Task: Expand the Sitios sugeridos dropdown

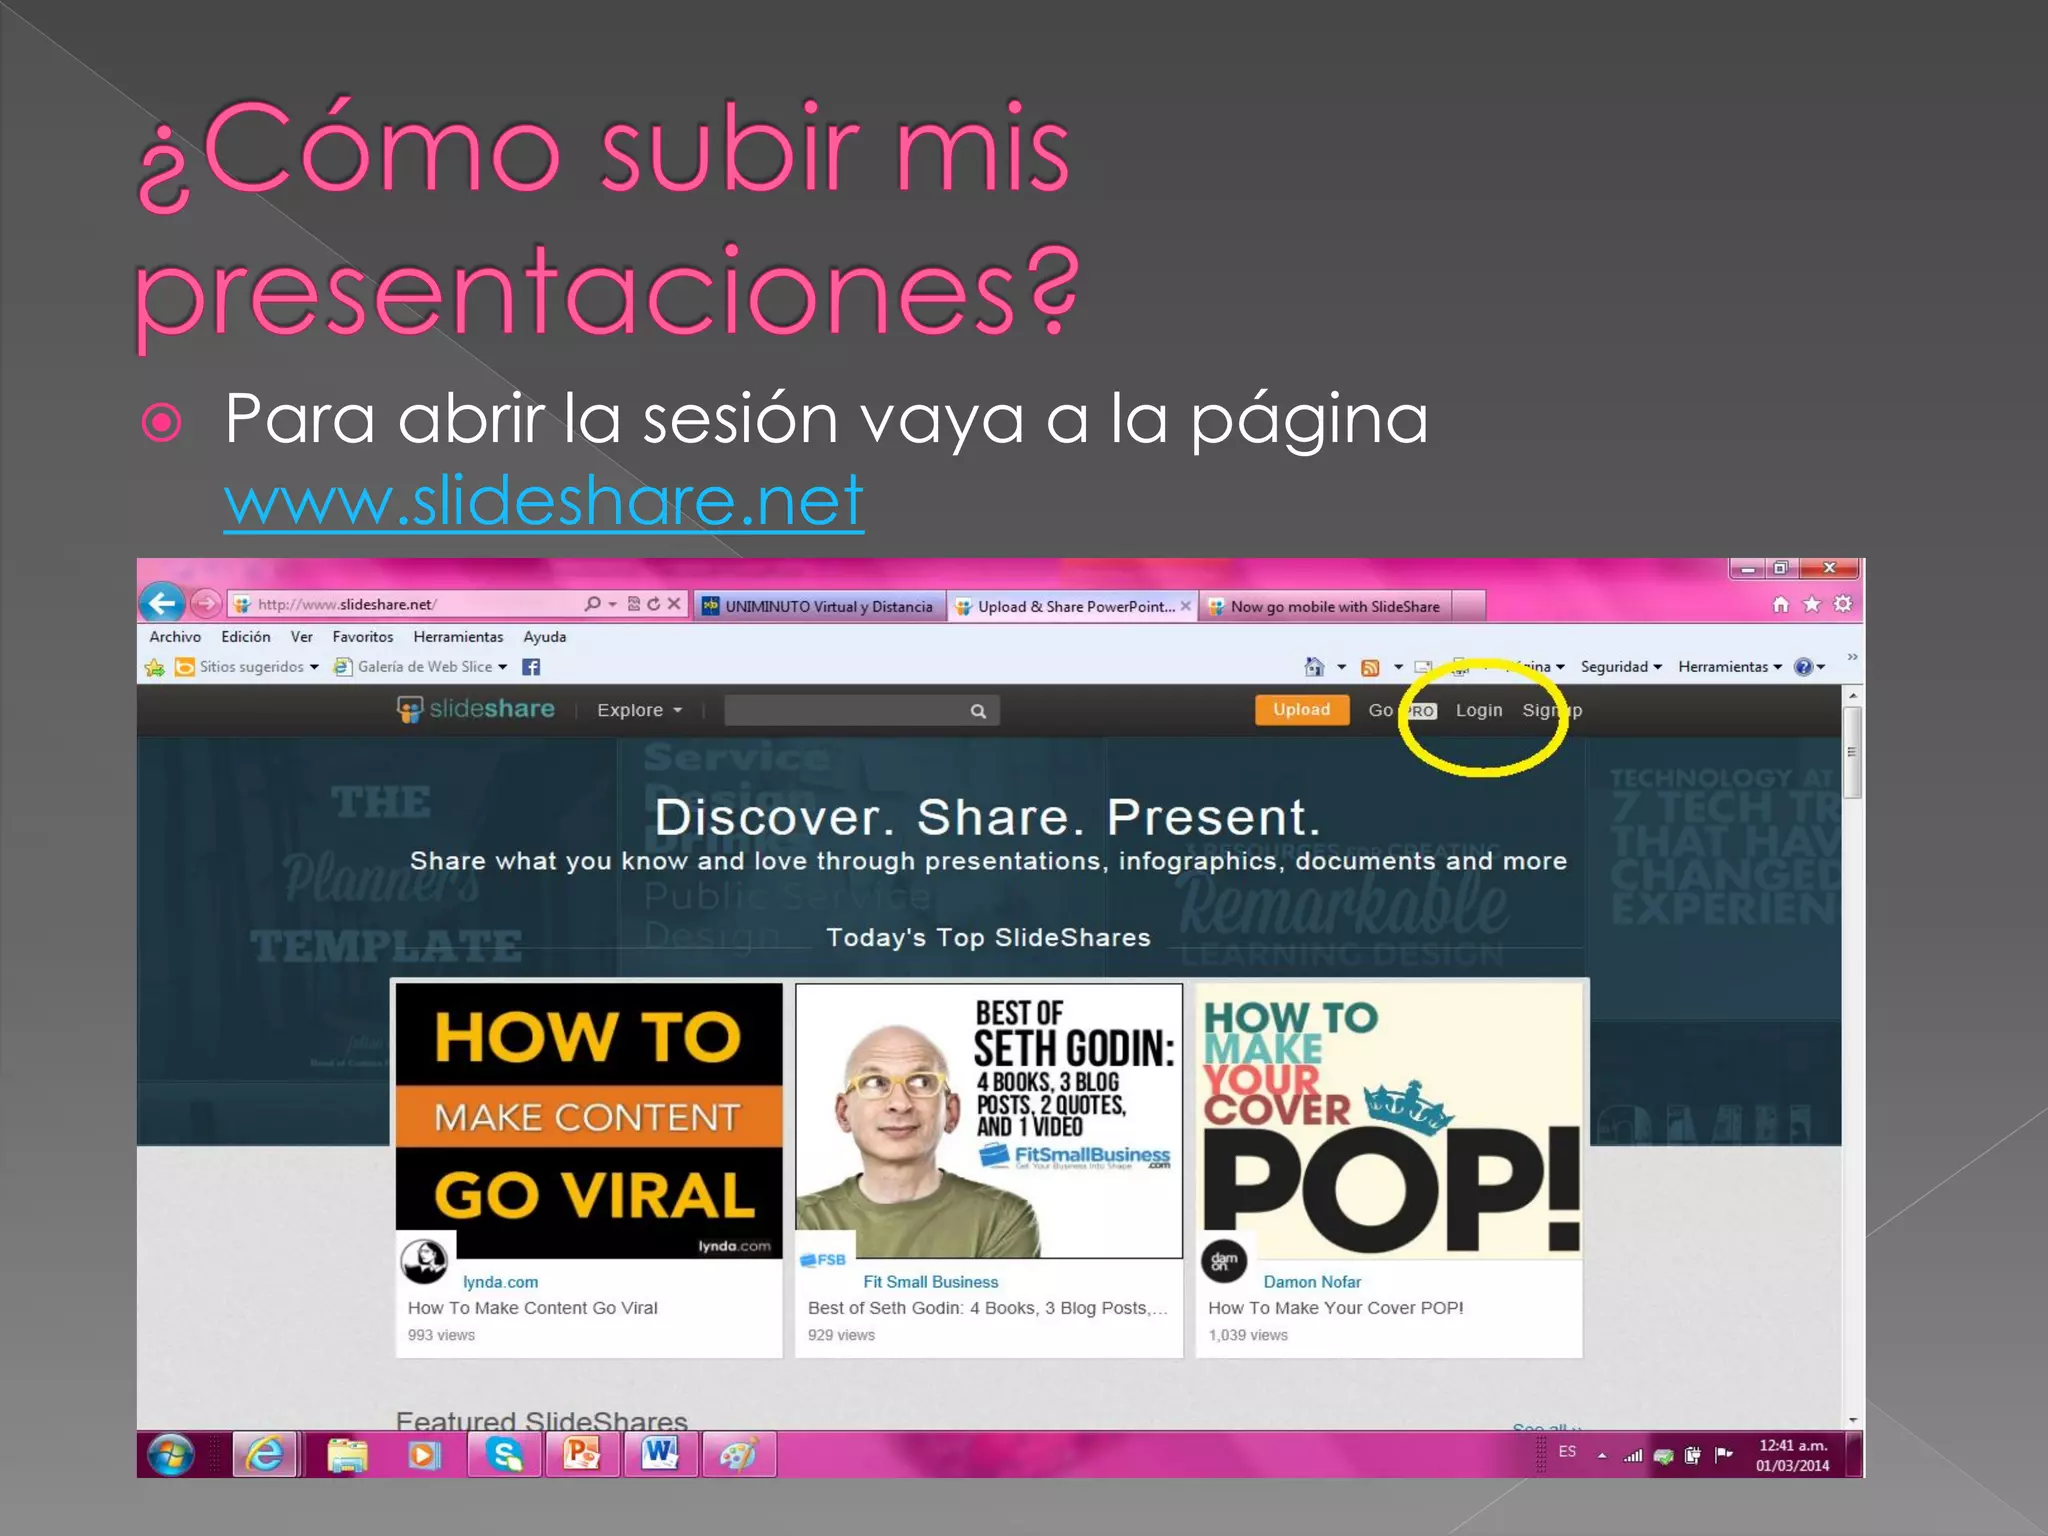Action: (x=314, y=667)
